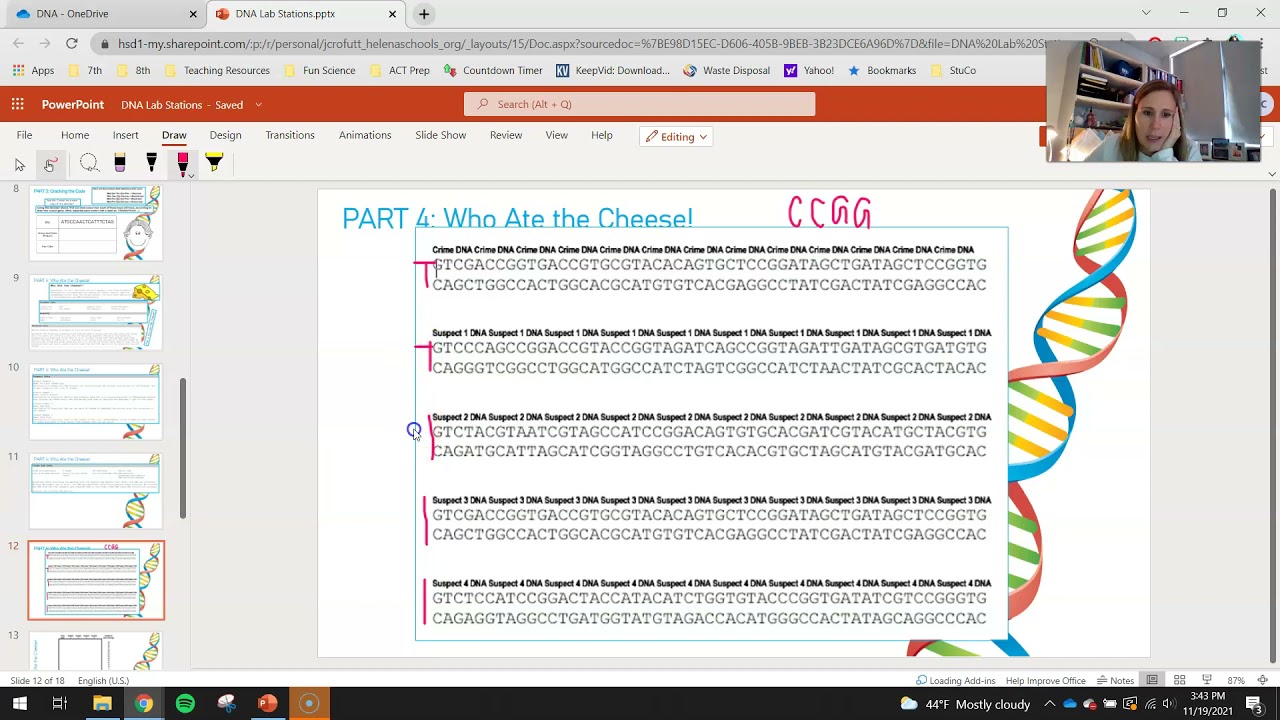The image size is (1280, 720).
Task: Select slide 11 thumbnail
Action: coord(96,491)
